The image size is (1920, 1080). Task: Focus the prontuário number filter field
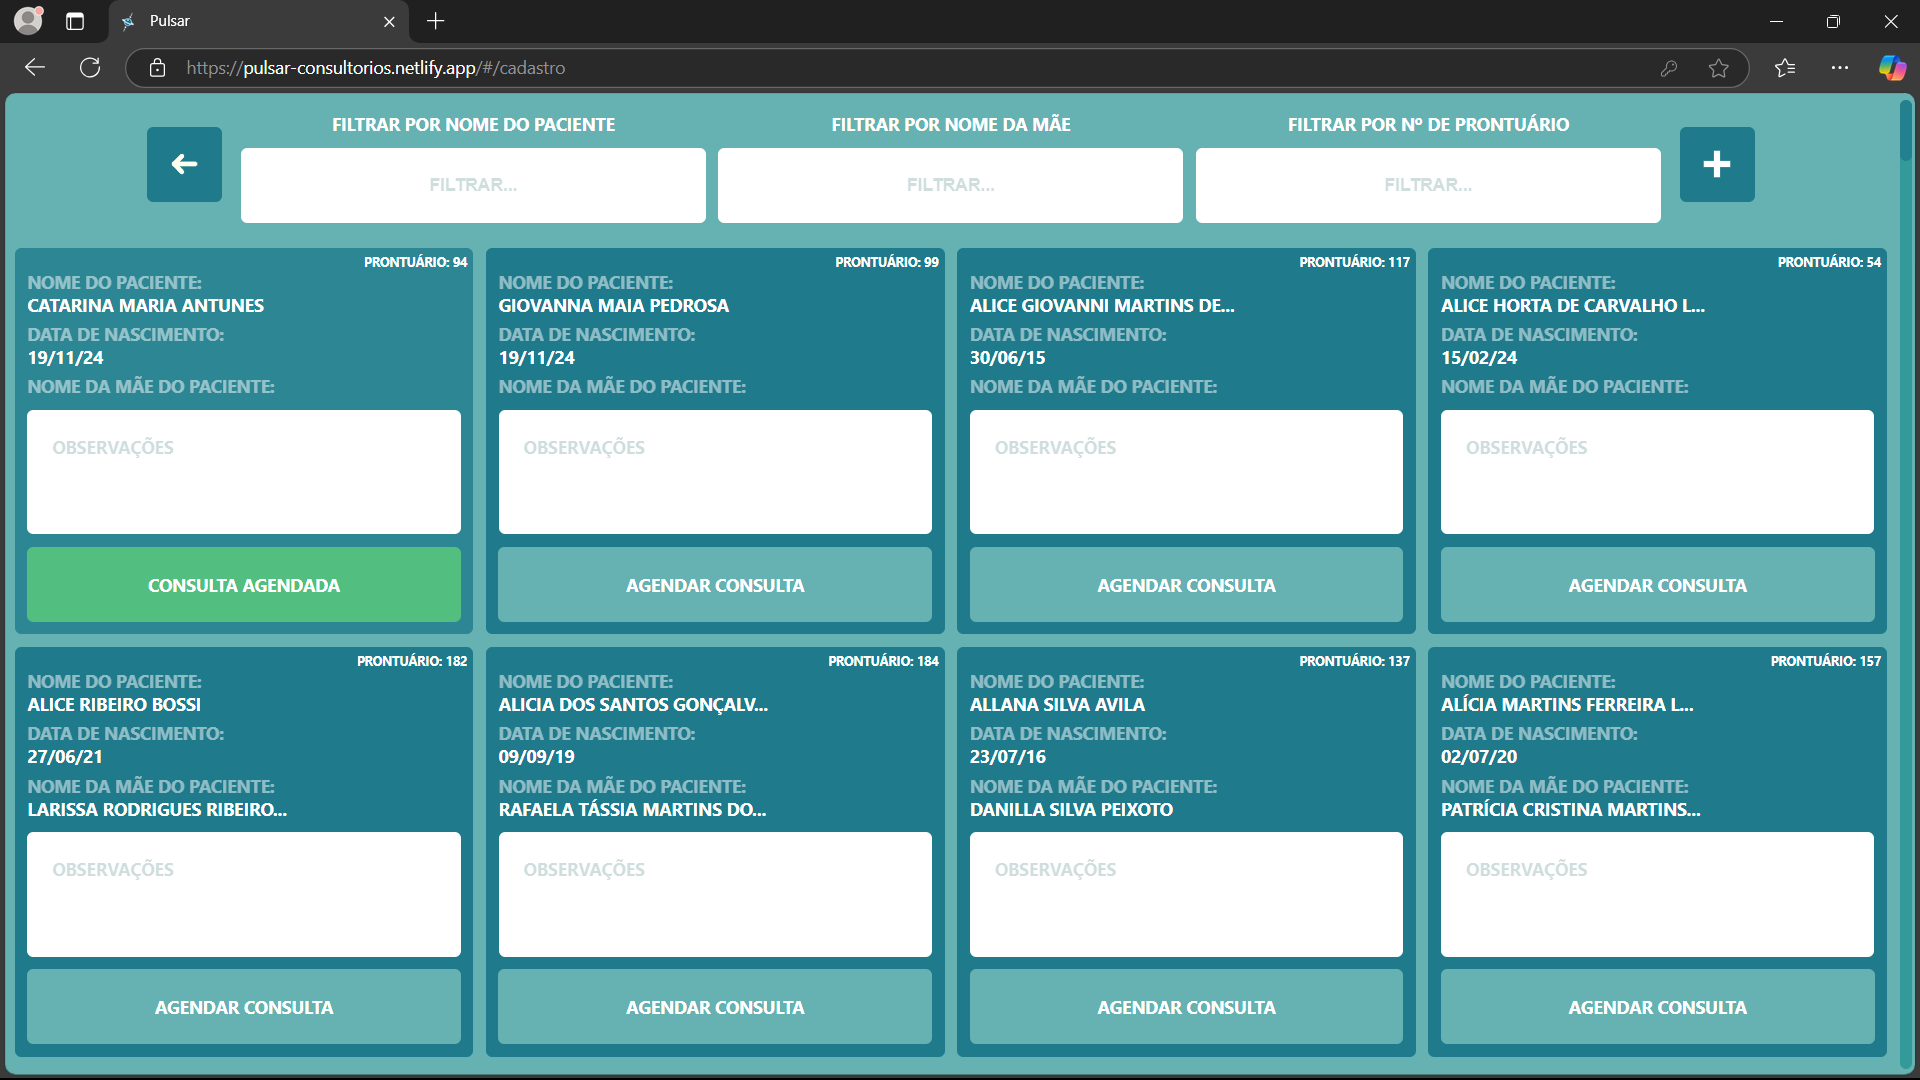(1428, 185)
